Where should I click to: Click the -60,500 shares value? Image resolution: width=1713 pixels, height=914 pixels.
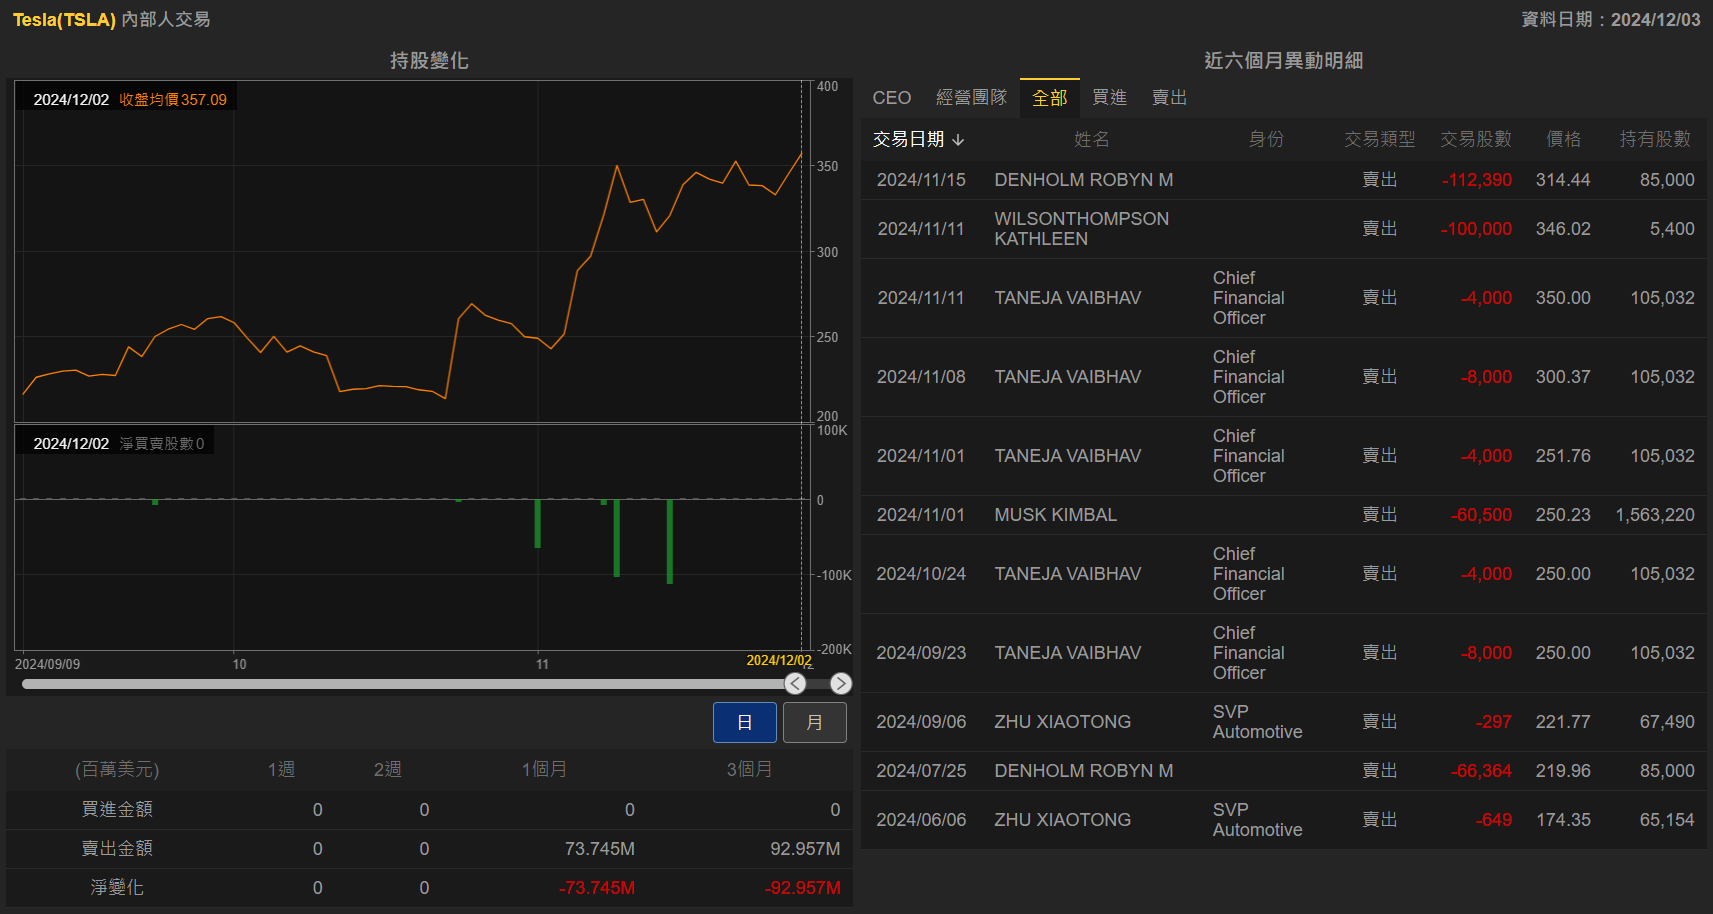[1481, 515]
